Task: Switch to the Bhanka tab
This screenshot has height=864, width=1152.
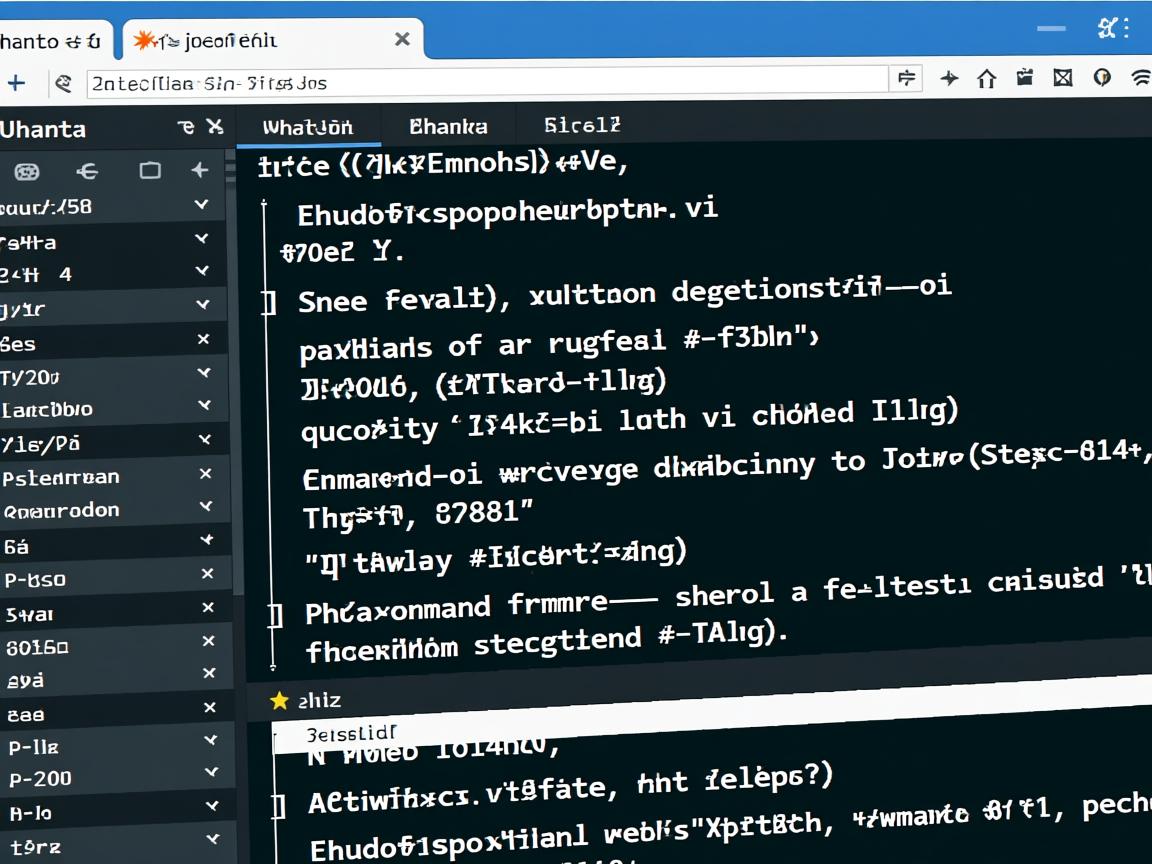Action: pos(447,126)
